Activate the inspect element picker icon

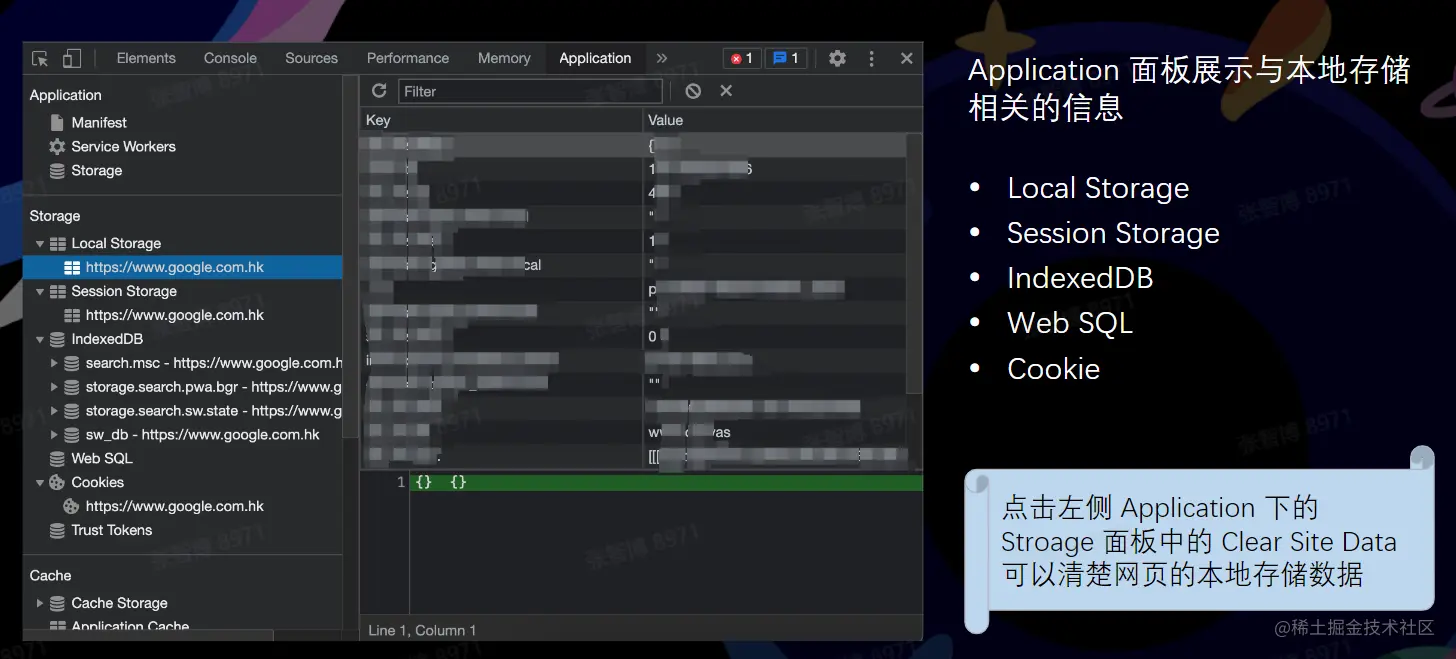click(40, 58)
